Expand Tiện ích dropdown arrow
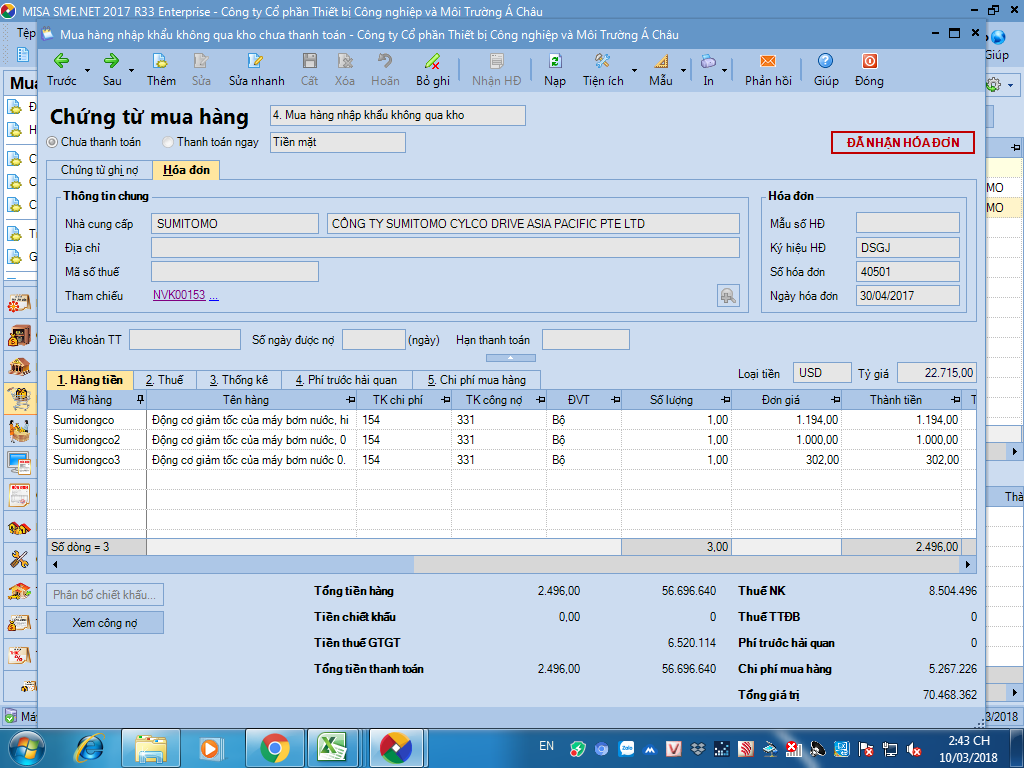 tap(634, 71)
